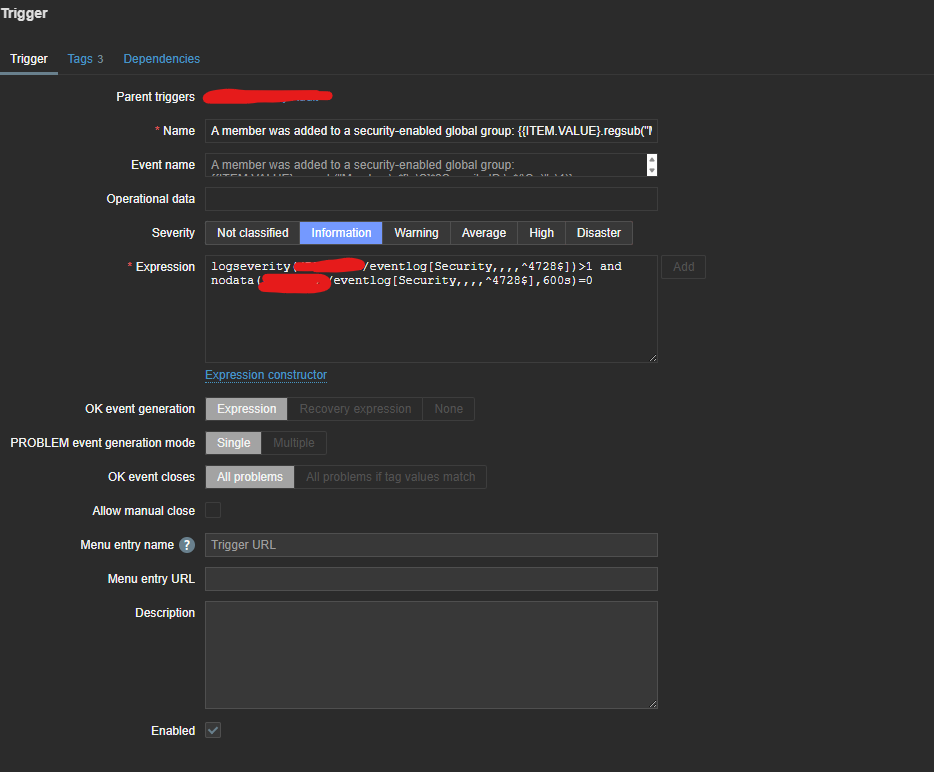
Task: Click the redacted parent trigger link
Action: [267, 96]
